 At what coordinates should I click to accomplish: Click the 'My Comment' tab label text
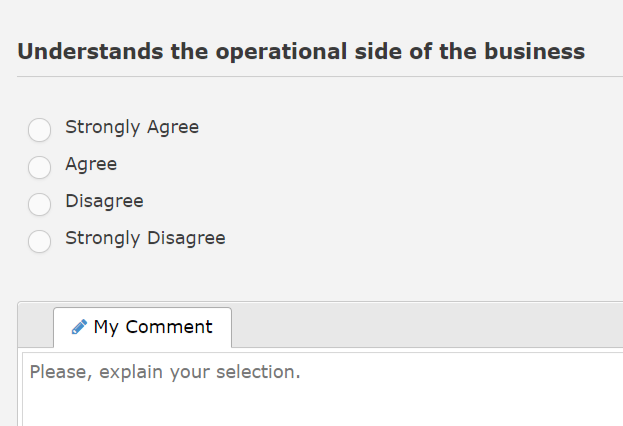[x=153, y=327]
